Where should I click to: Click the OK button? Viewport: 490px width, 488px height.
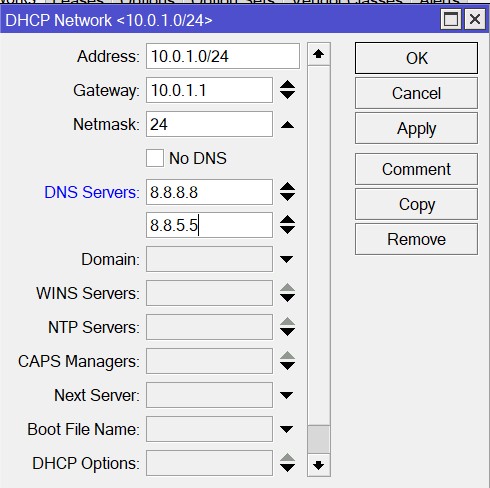416,58
